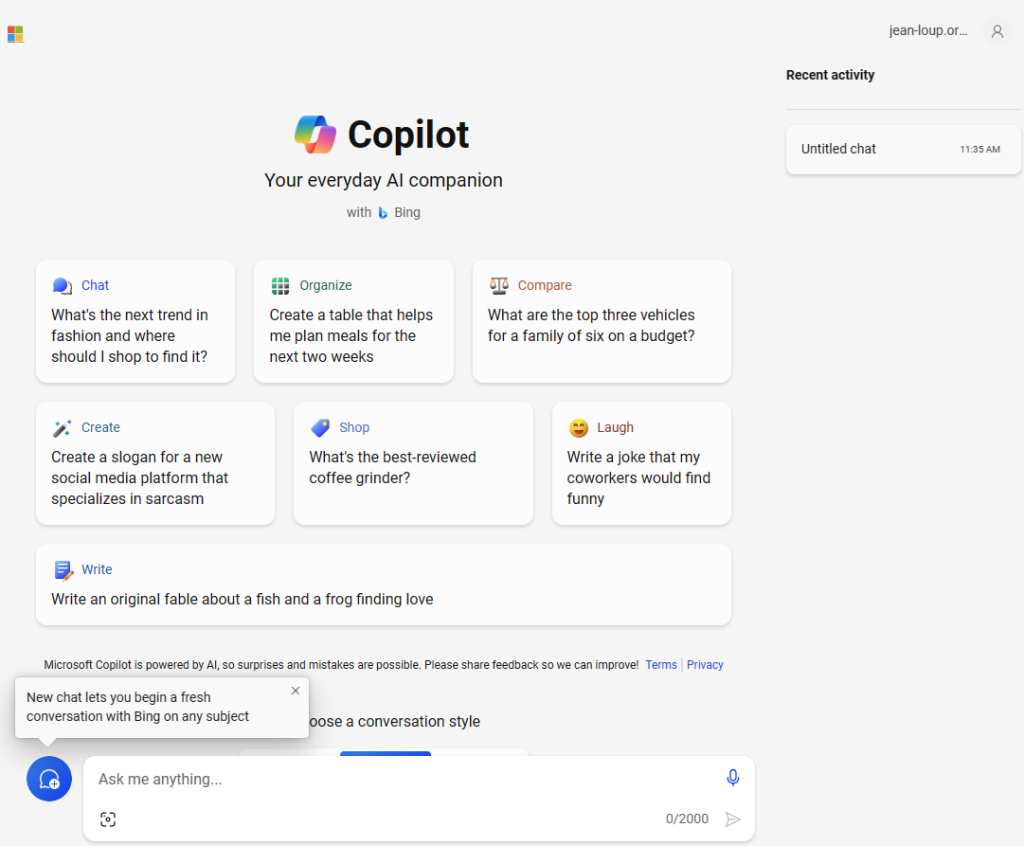This screenshot has height=846, width=1024.
Task: Click the "Create" card label
Action: pyautogui.click(x=101, y=427)
